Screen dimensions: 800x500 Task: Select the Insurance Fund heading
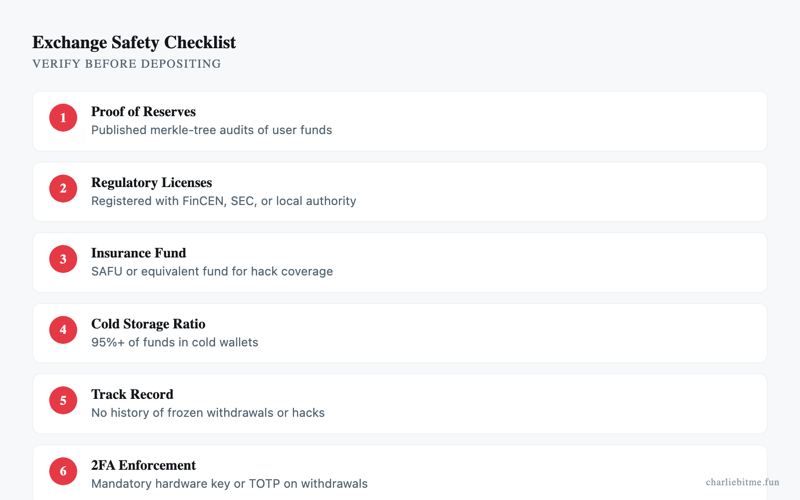pyautogui.click(x=139, y=253)
